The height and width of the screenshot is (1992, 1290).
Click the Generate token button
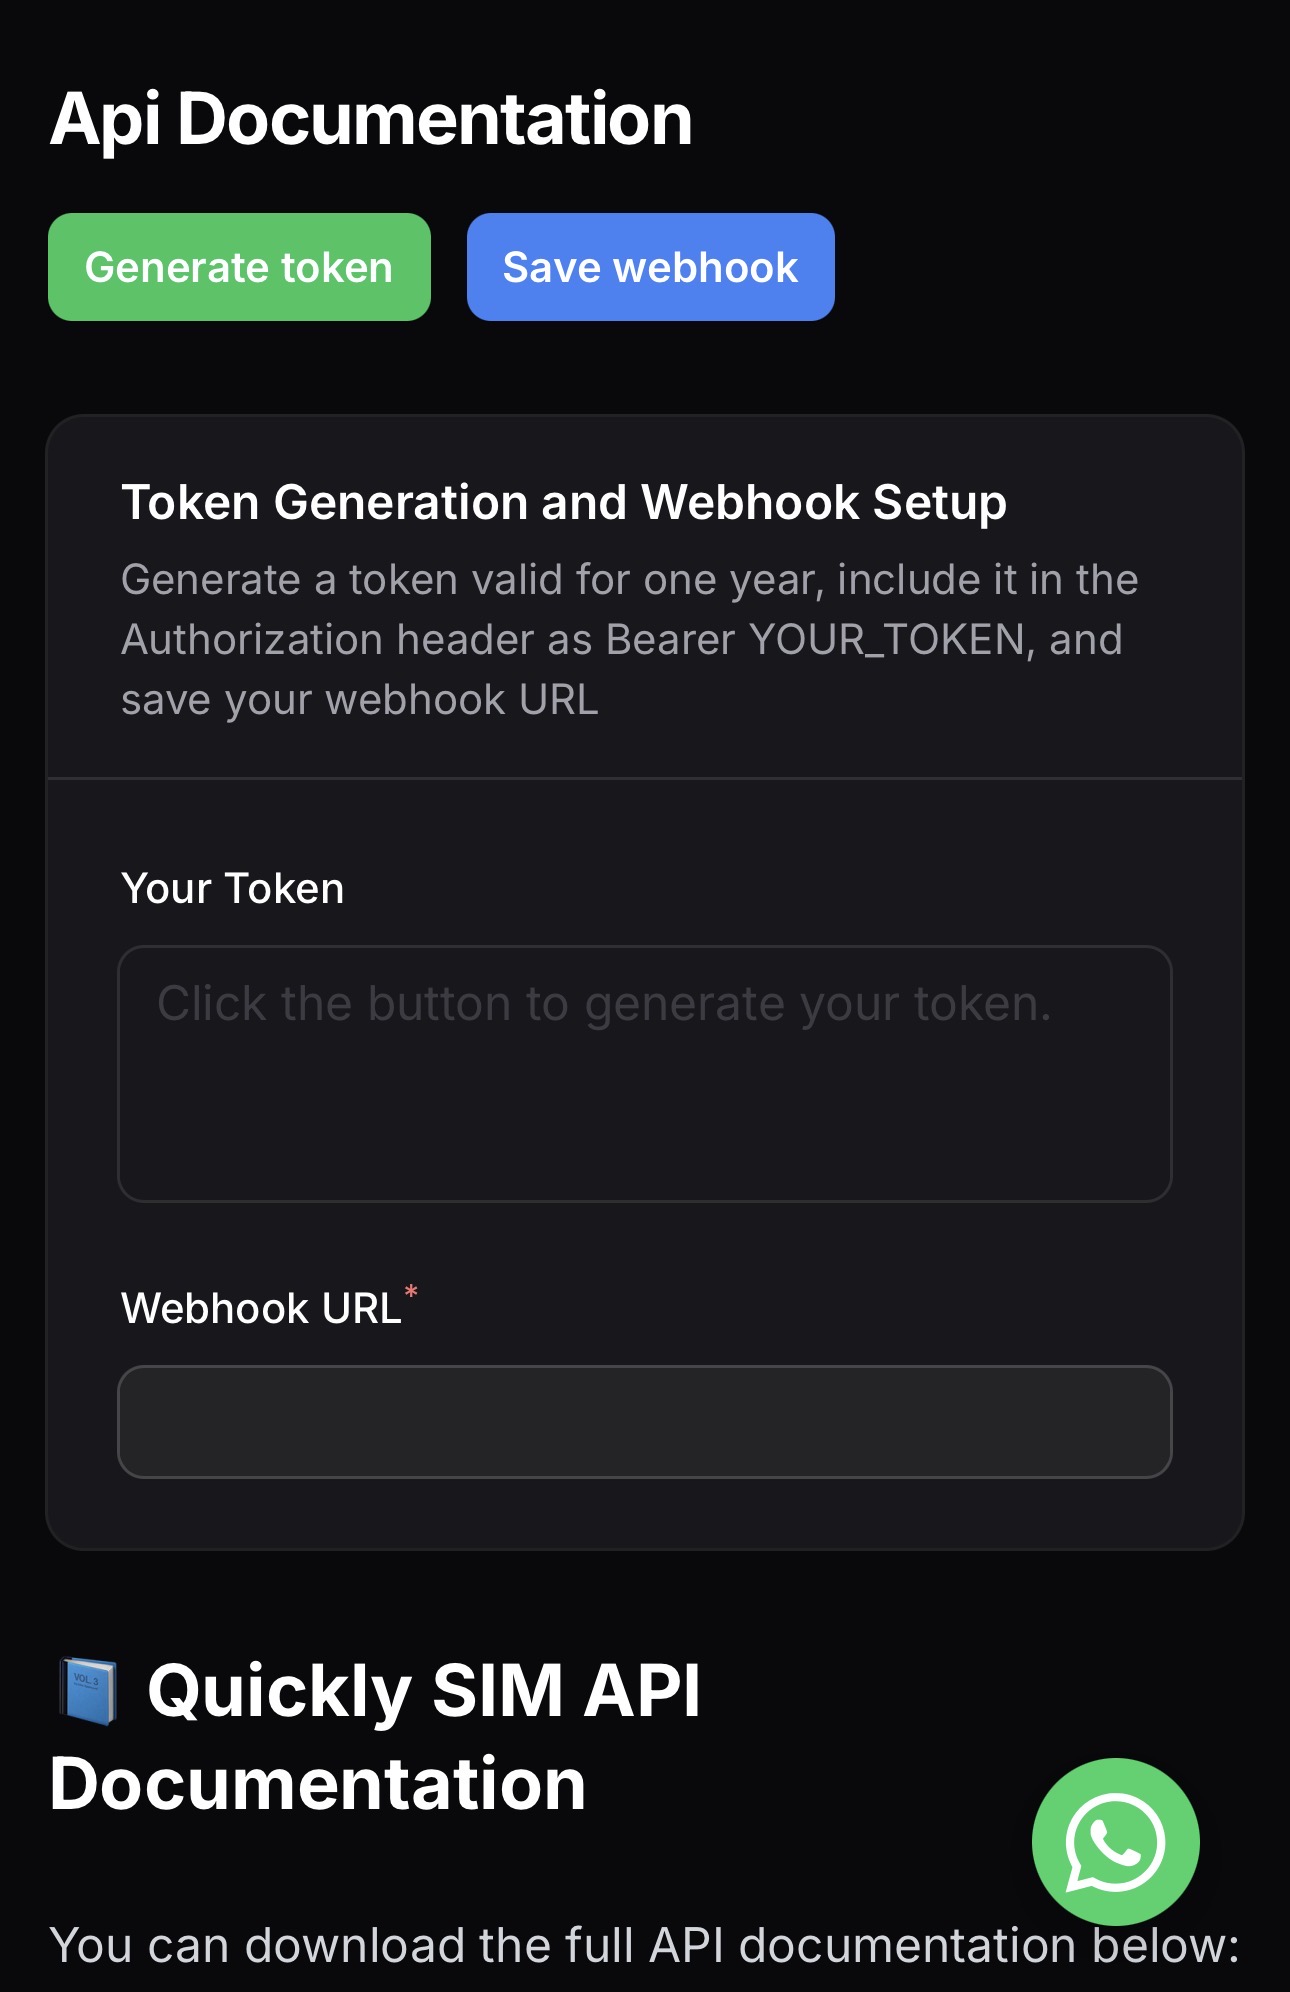[x=239, y=267]
